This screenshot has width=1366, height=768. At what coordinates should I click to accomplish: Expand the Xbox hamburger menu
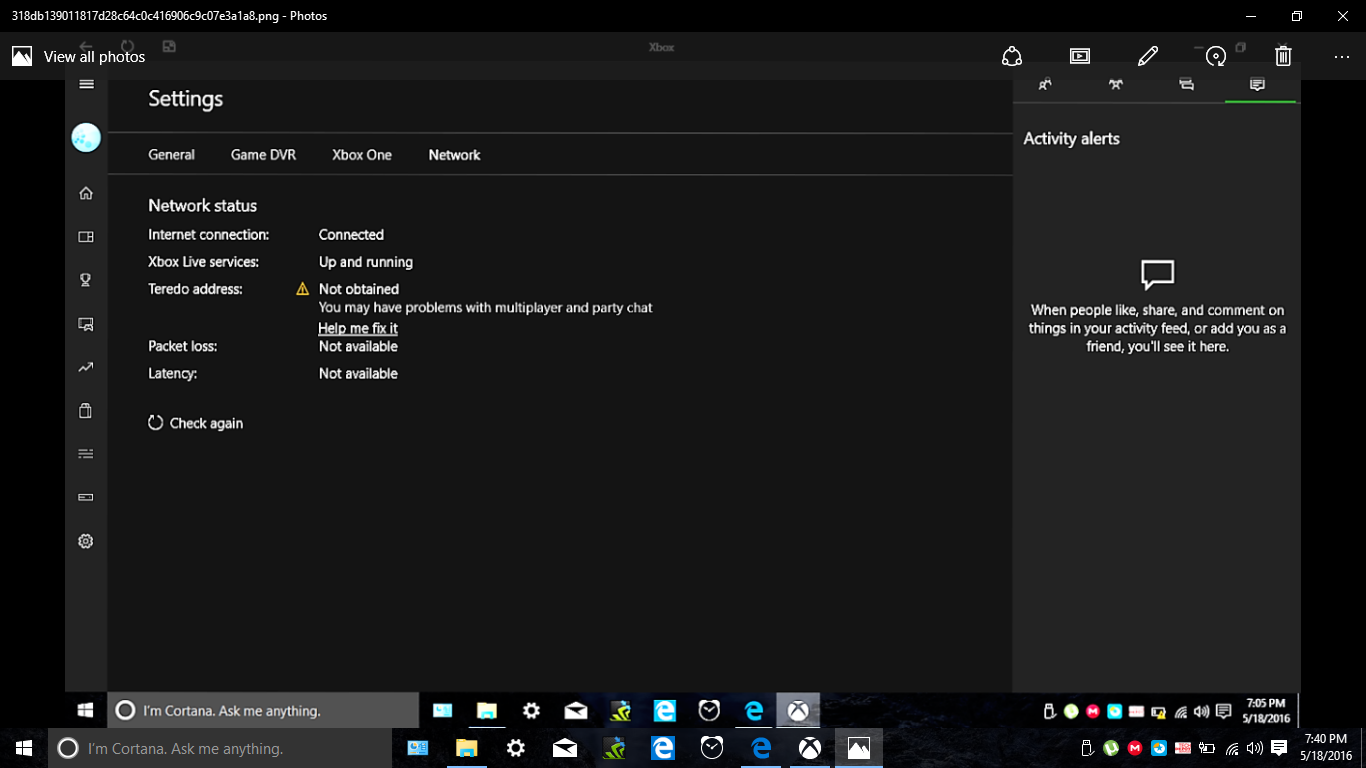coord(86,84)
